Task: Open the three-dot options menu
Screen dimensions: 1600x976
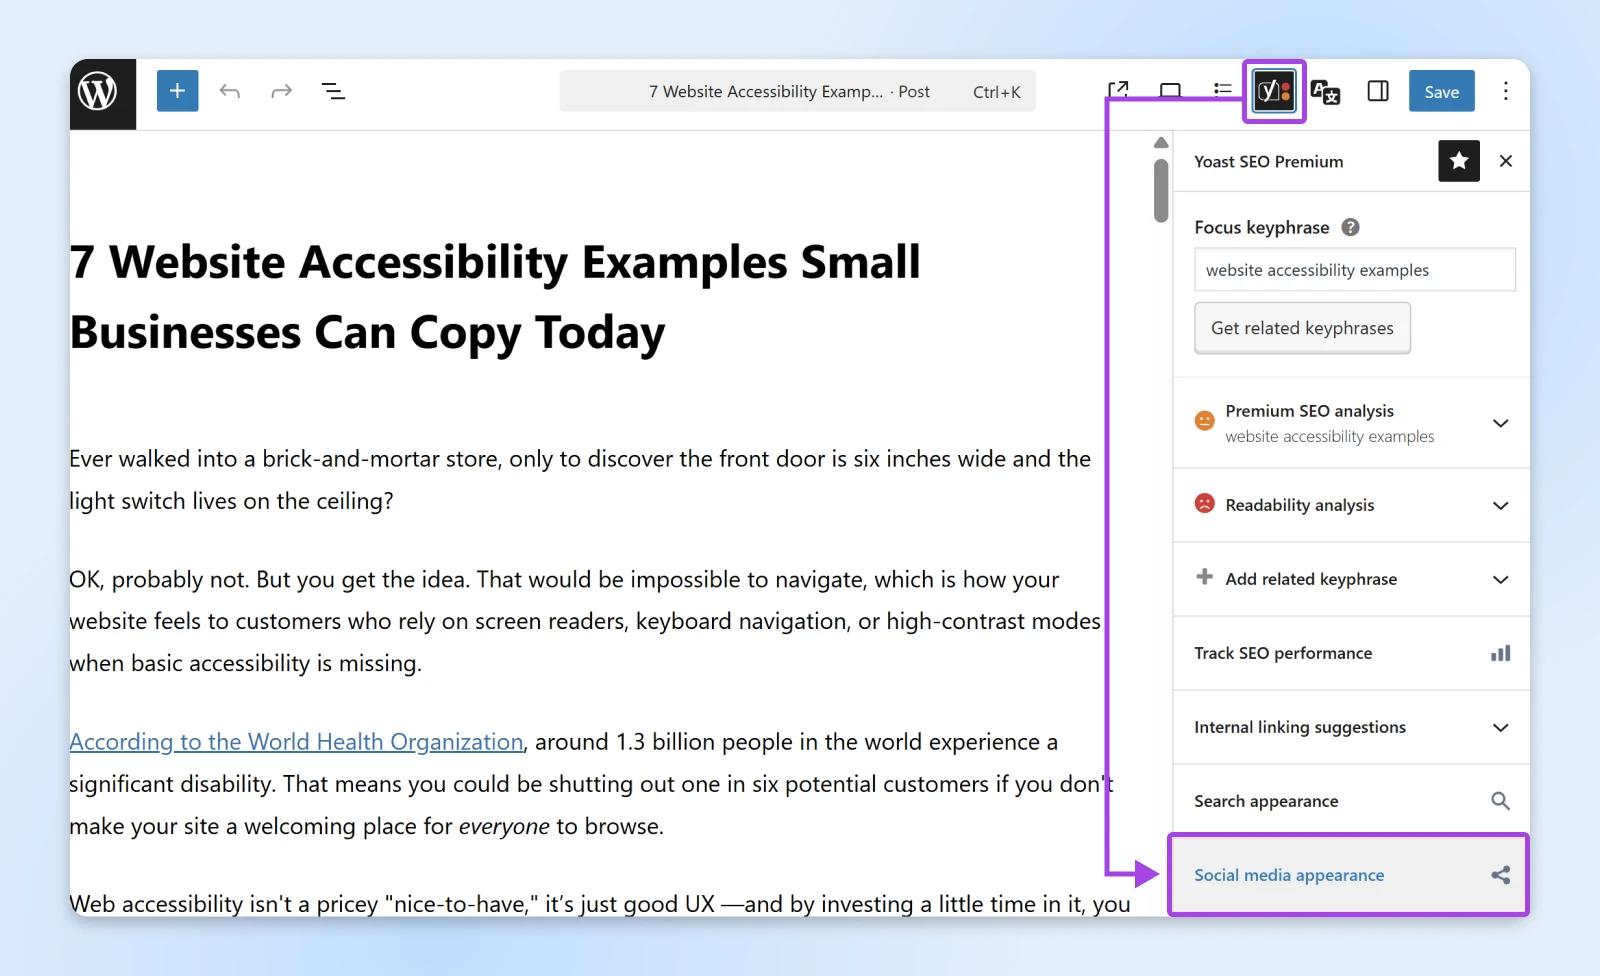Action: point(1505,92)
